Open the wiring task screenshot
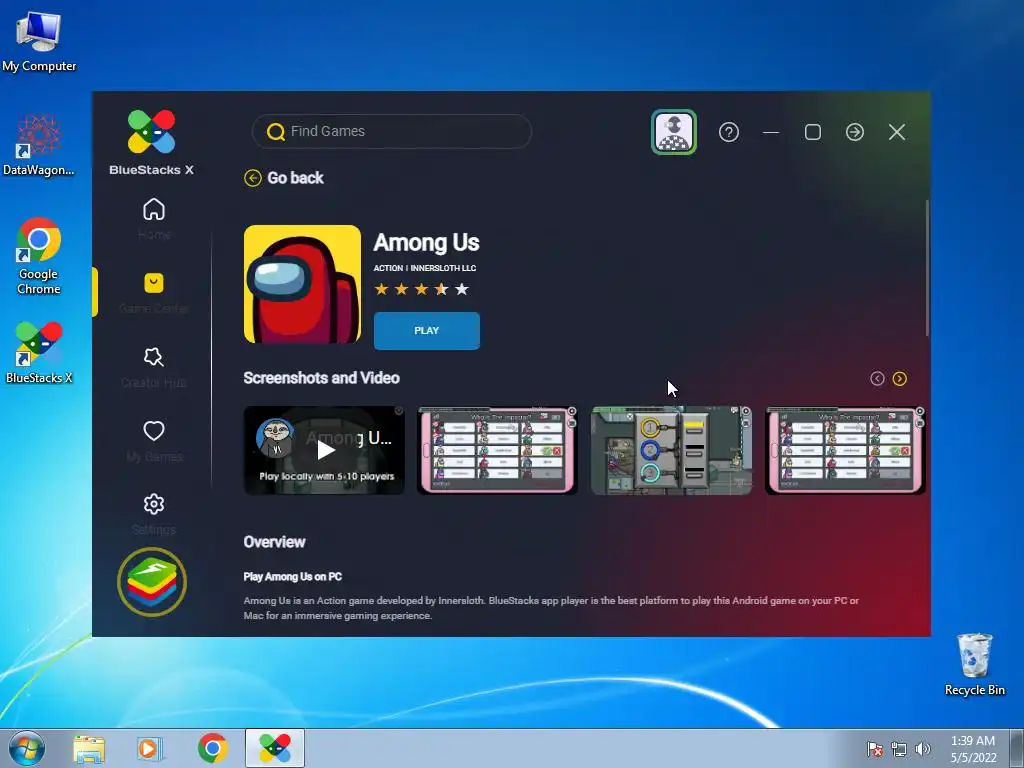The height and width of the screenshot is (768, 1024). [671, 450]
